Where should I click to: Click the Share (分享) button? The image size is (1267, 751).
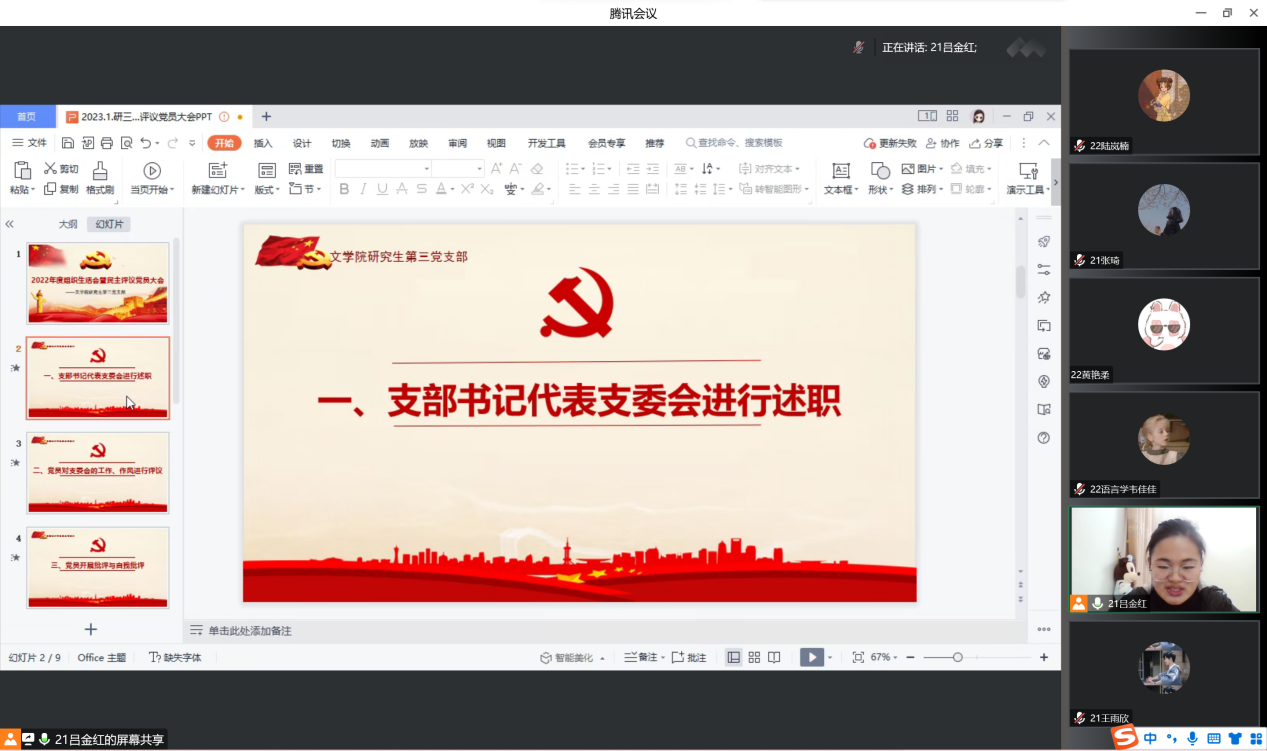[x=986, y=143]
